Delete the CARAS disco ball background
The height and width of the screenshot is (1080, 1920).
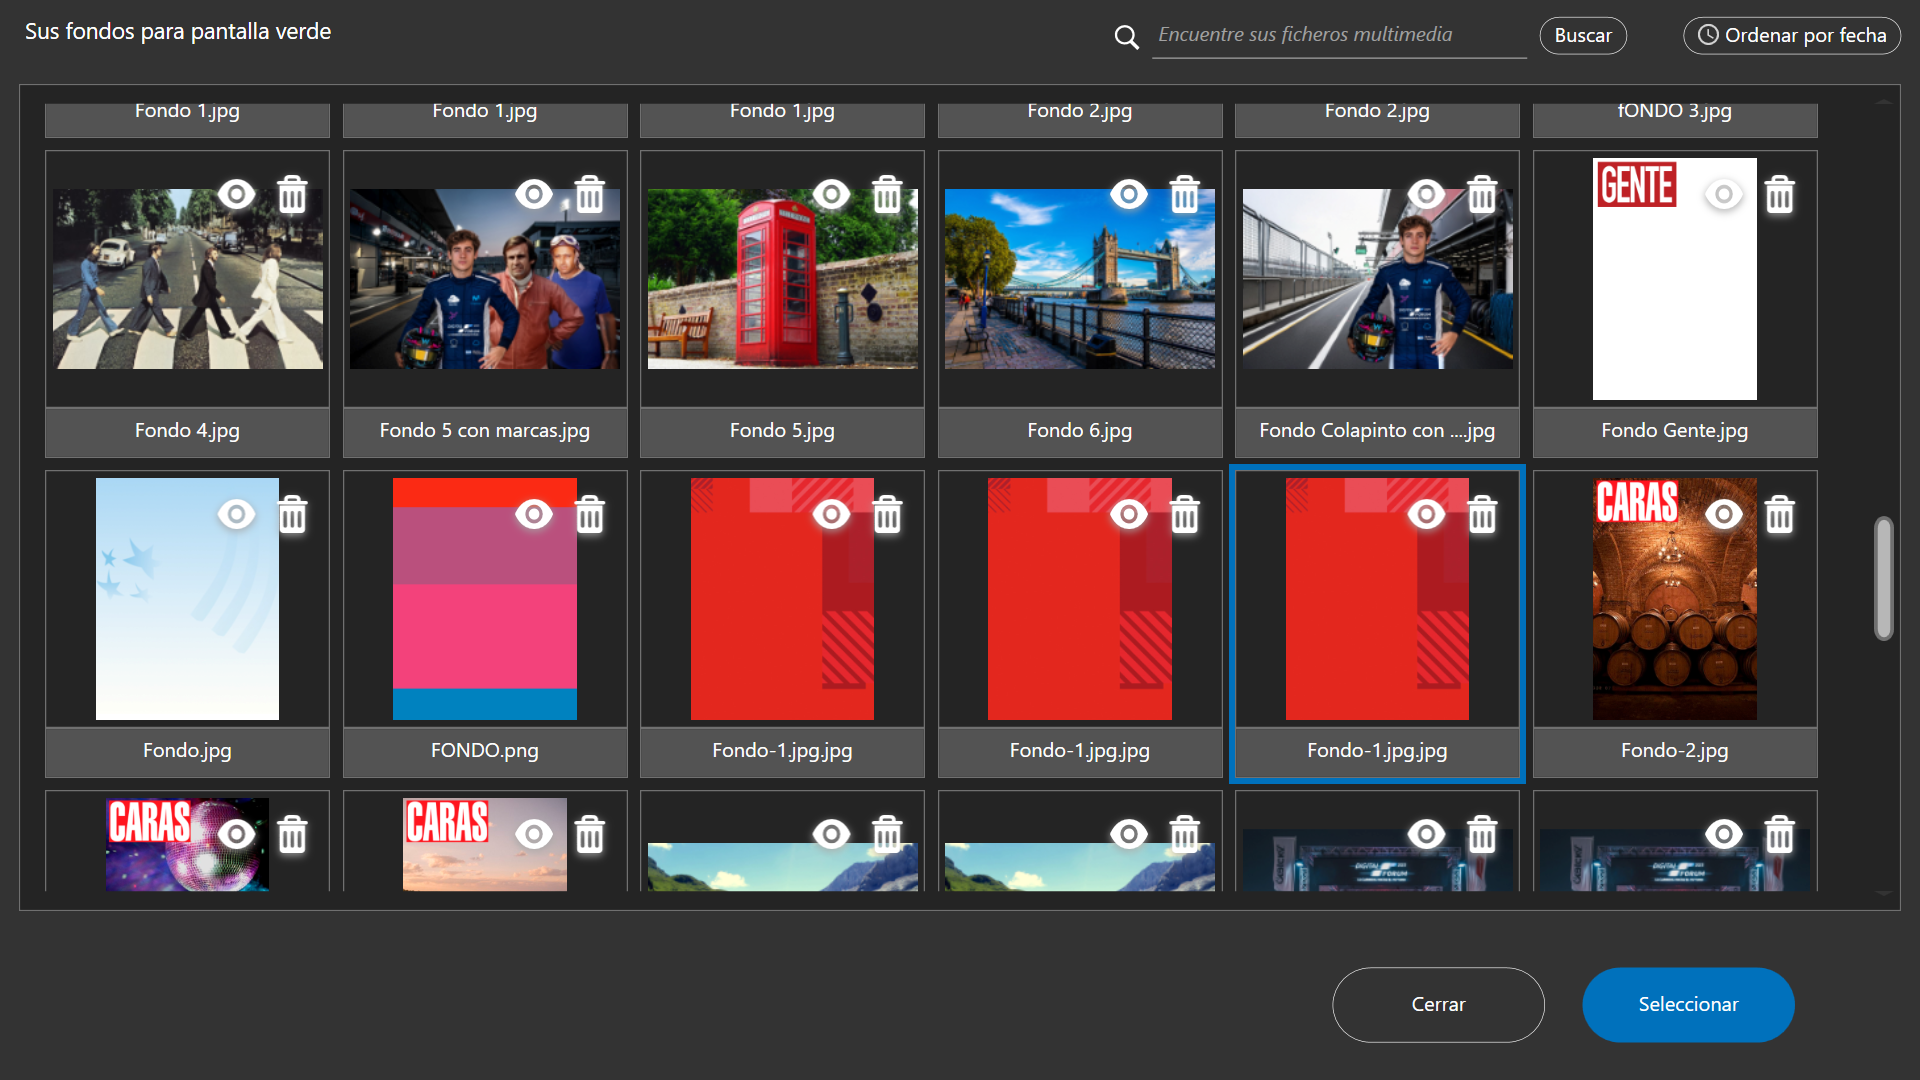tap(292, 834)
